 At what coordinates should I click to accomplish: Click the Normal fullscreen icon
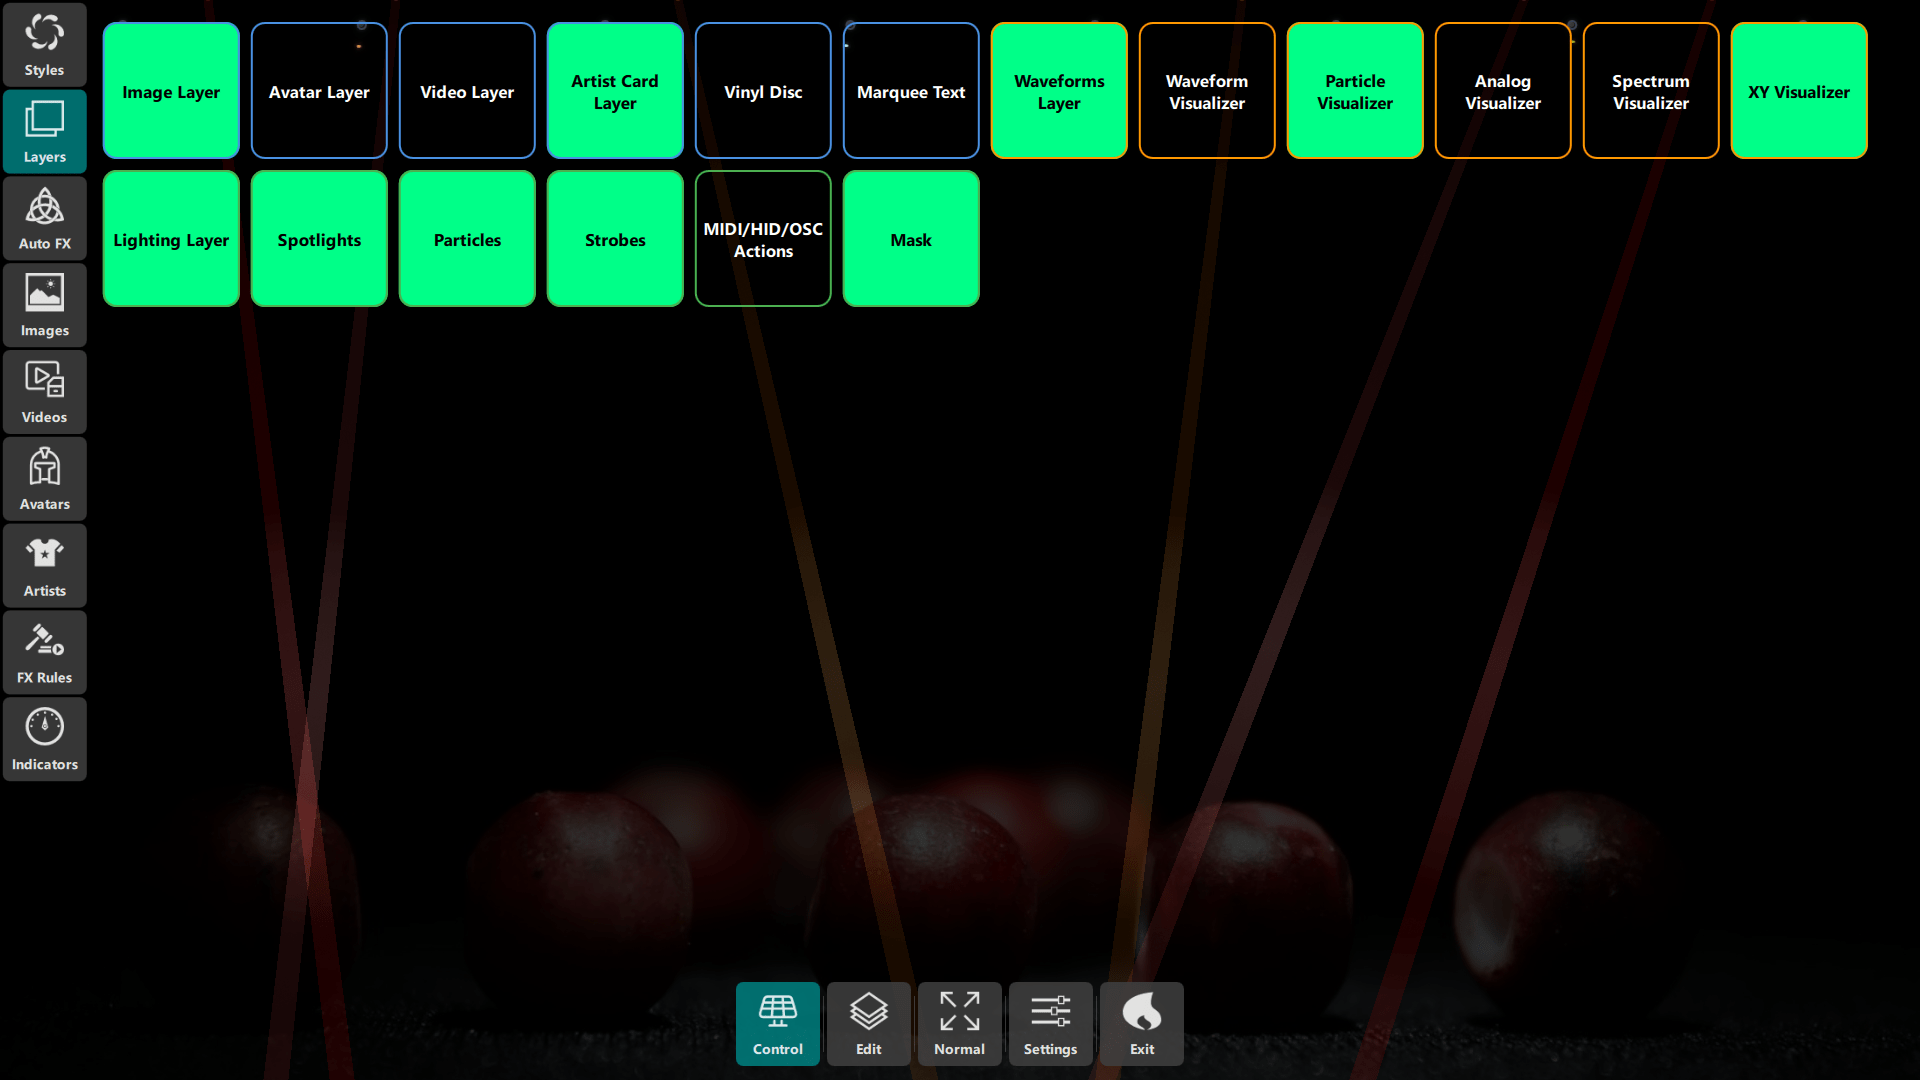pyautogui.click(x=959, y=1023)
